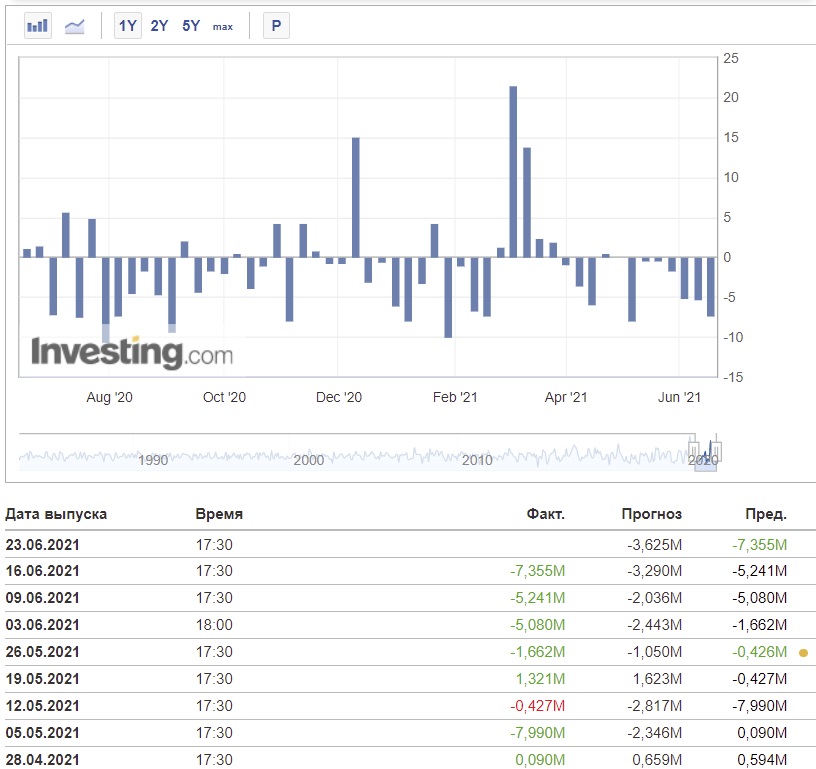Click the -3,290M forecast value
The width and height of the screenshot is (816, 769).
[654, 571]
